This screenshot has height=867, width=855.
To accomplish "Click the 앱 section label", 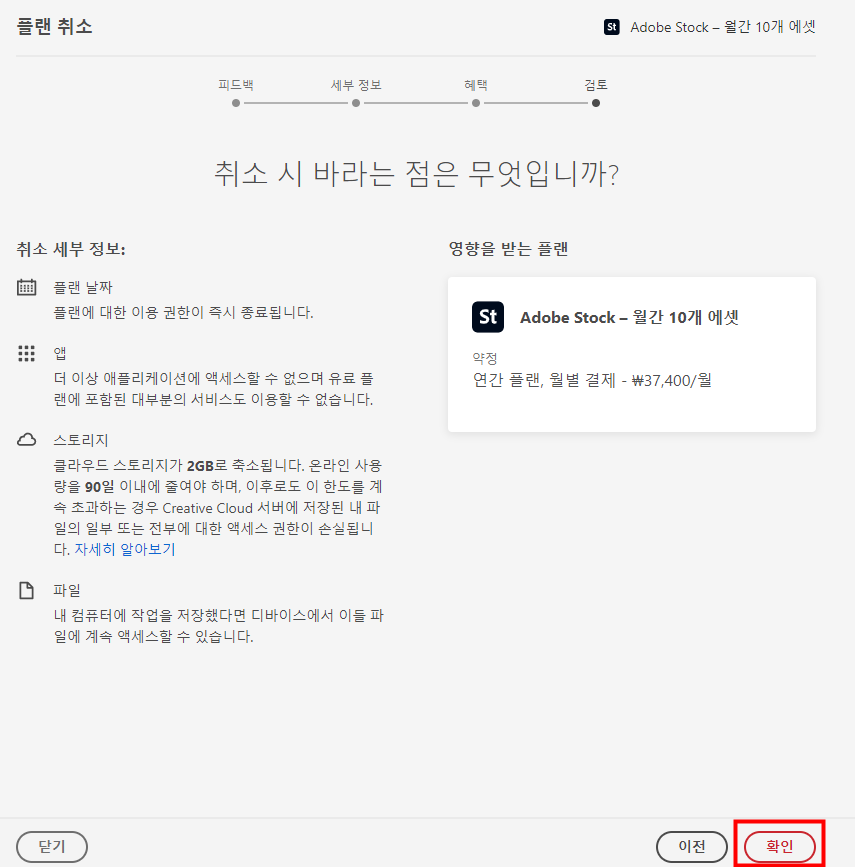I will point(60,353).
